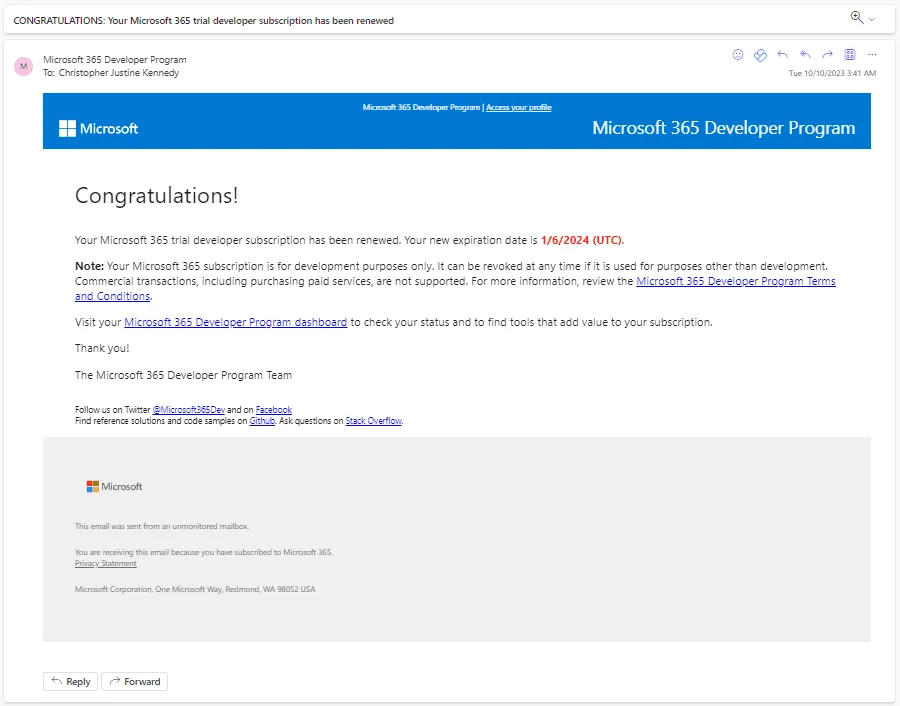Open Microsoft 365 Developer Program Terms link
The image size is (900, 706).
coord(736,281)
